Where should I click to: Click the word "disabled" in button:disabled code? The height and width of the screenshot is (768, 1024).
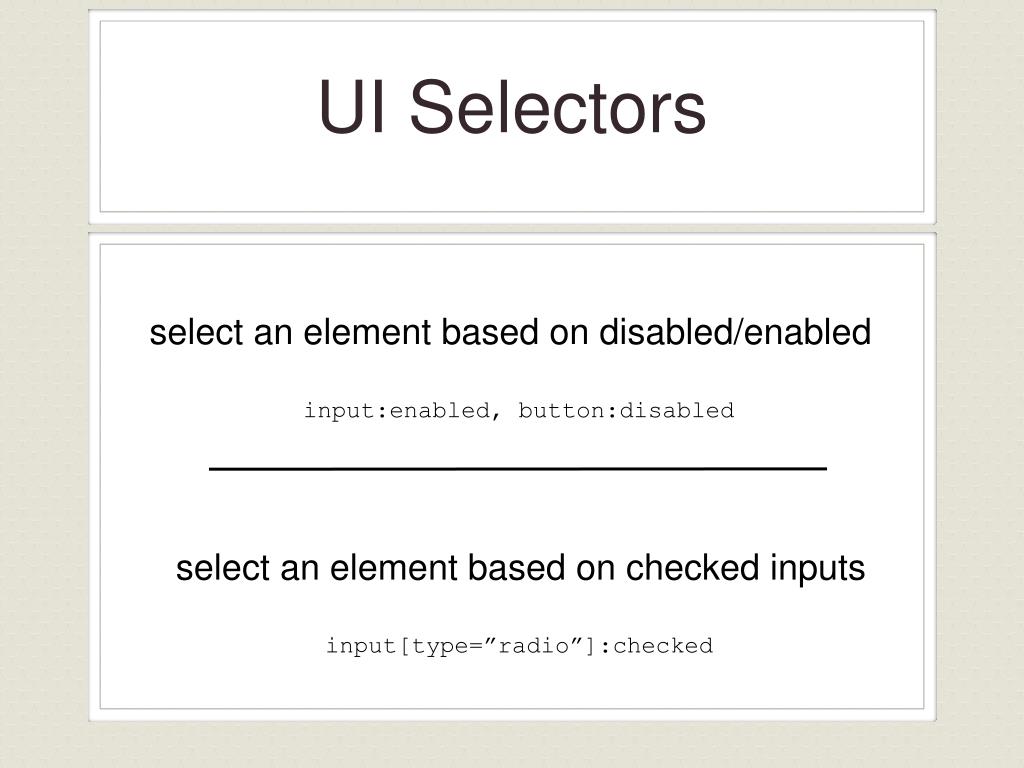coord(677,411)
